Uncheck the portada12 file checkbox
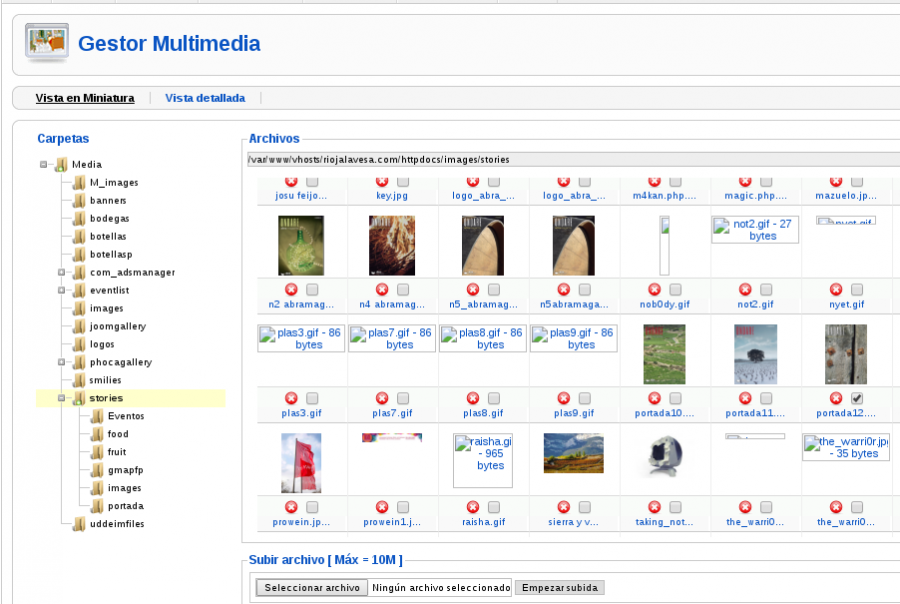Viewport: 900px width, 604px height. pyautogui.click(x=857, y=398)
